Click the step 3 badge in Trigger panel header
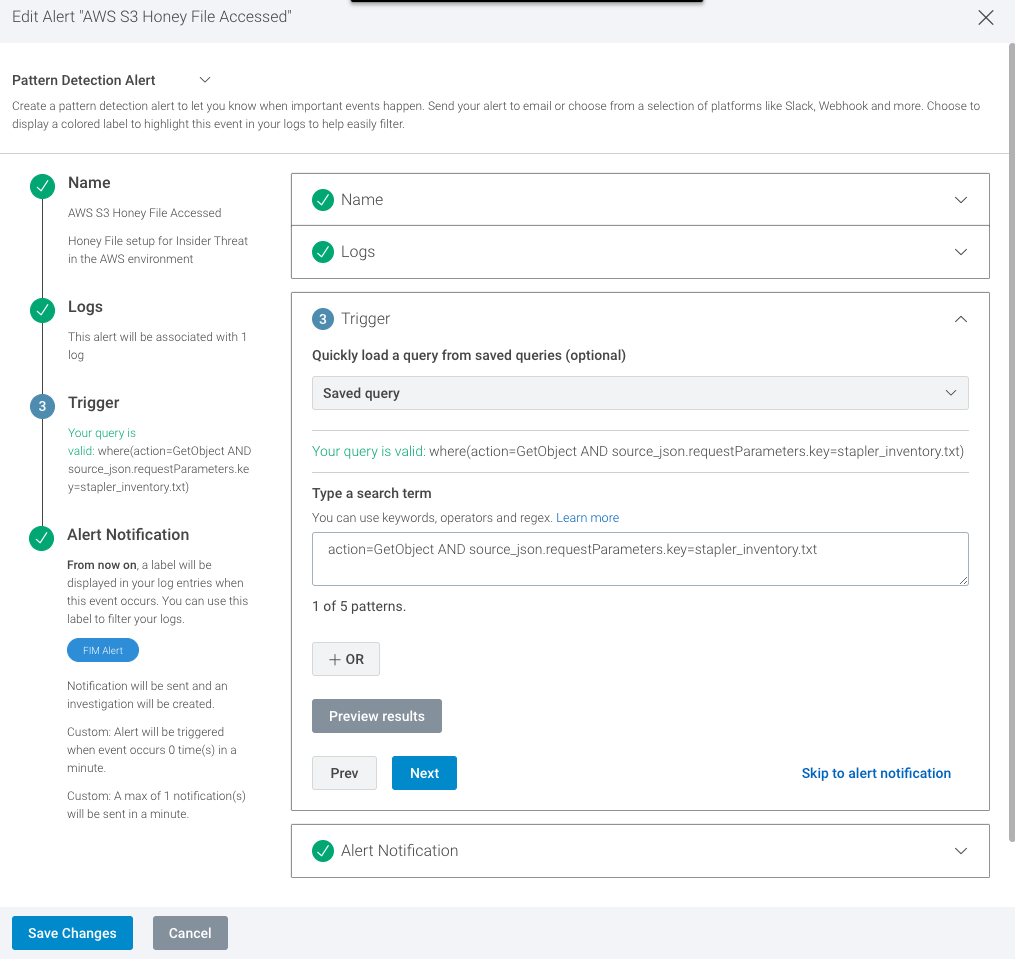Viewport: 1015px width, 959px height. [322, 319]
